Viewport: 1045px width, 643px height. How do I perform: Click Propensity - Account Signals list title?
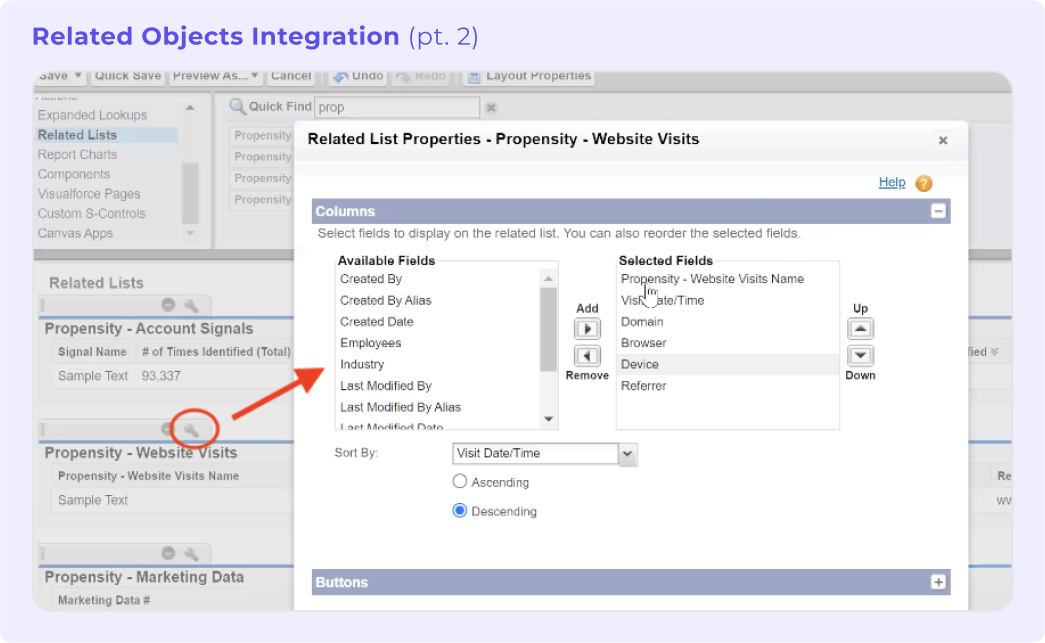point(149,329)
